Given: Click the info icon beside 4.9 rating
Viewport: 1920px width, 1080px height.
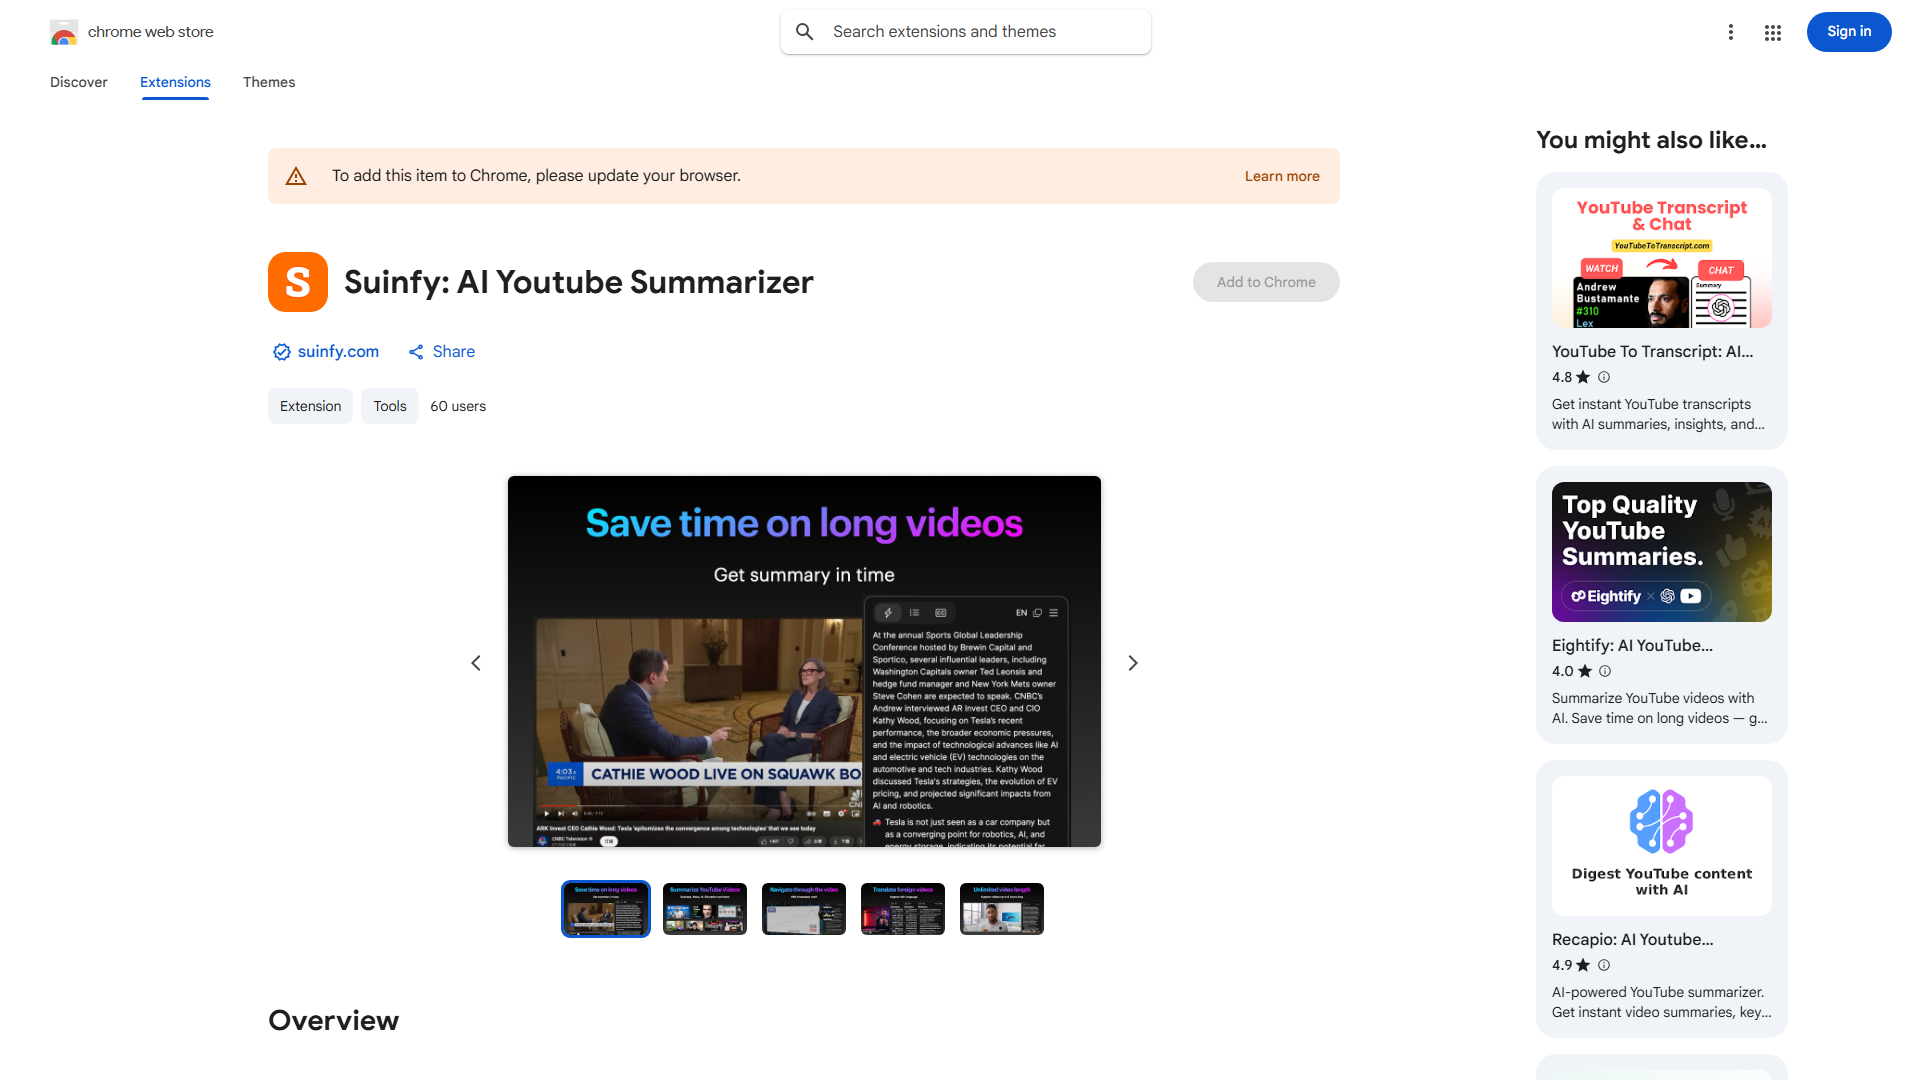Looking at the screenshot, I should click(1604, 965).
